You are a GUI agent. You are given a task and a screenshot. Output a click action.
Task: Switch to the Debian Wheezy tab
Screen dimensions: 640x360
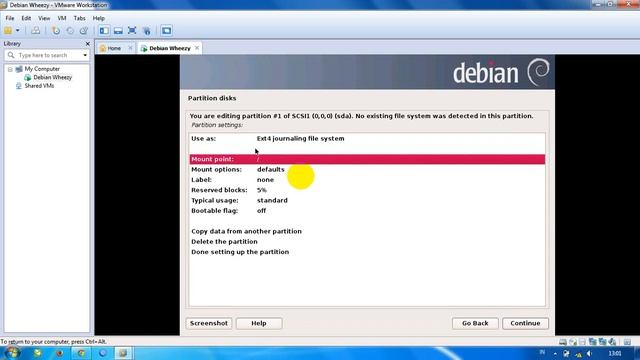tap(169, 48)
